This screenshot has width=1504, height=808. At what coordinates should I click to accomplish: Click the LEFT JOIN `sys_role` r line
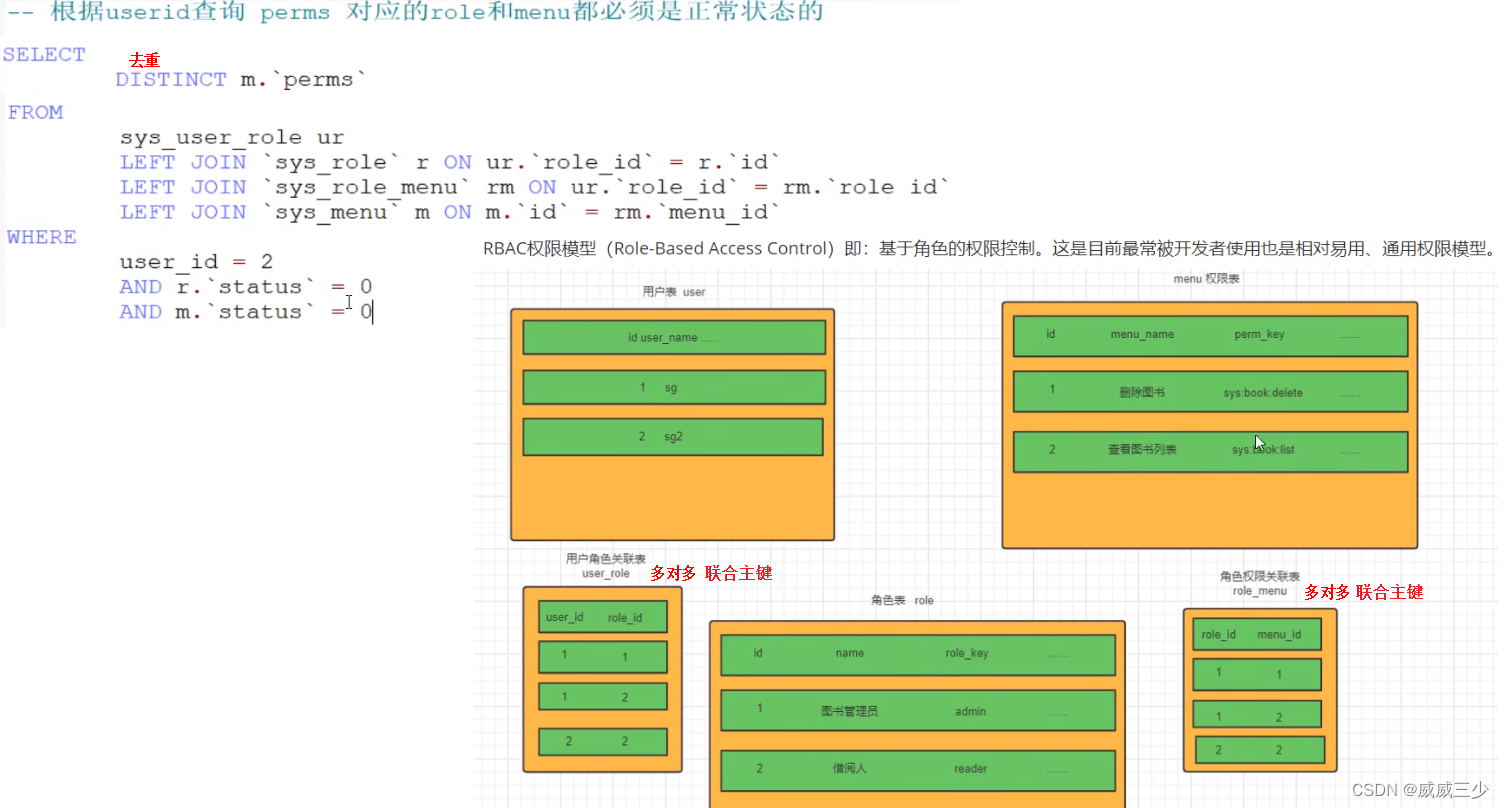pos(450,162)
